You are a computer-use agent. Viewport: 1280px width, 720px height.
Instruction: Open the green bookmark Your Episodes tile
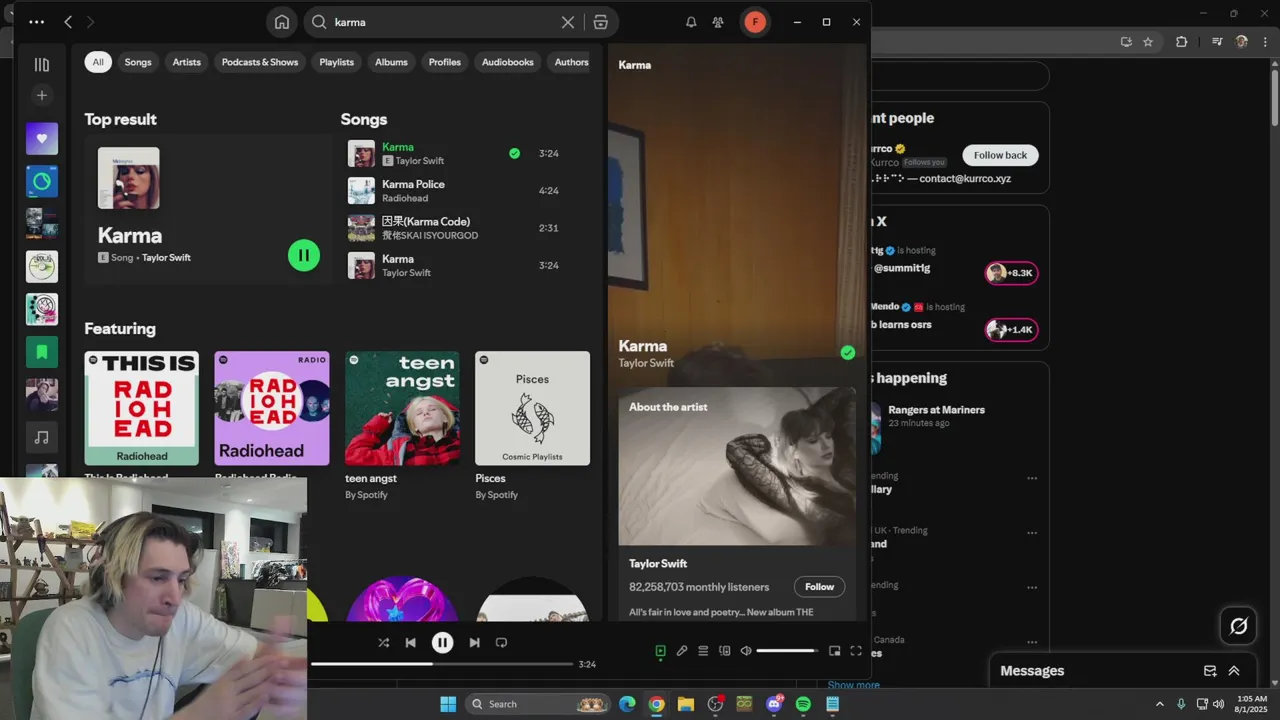42,352
